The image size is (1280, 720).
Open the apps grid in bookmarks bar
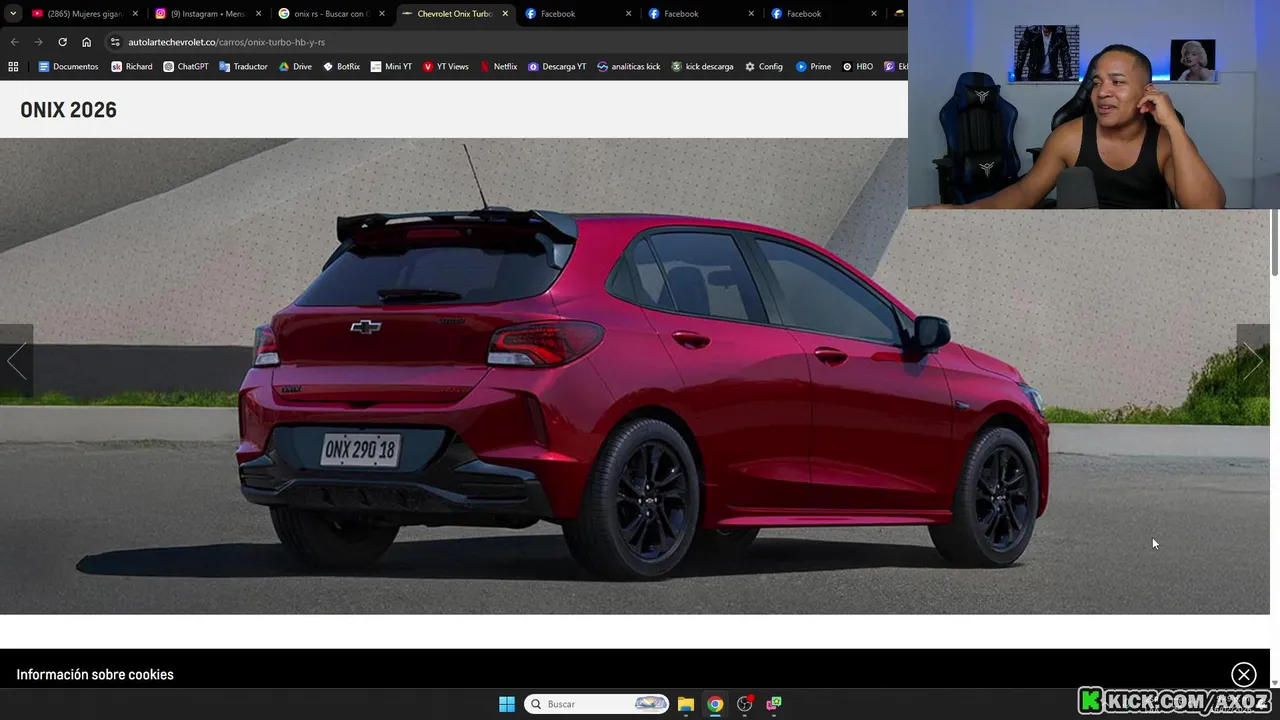[x=13, y=67]
